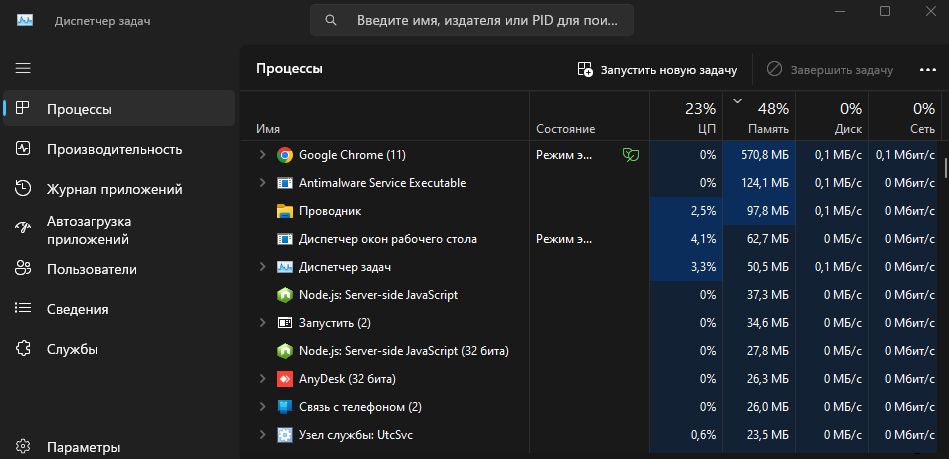Sort by the ЦП column header

[x=686, y=116]
